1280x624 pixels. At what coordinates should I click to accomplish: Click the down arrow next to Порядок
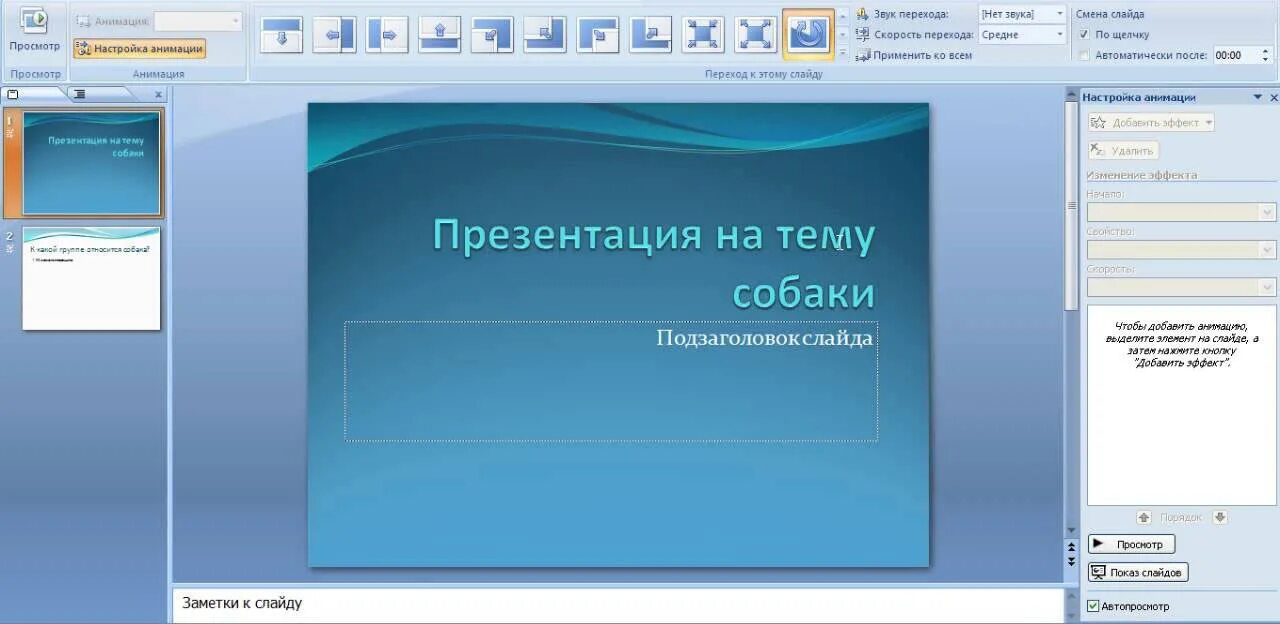1219,517
